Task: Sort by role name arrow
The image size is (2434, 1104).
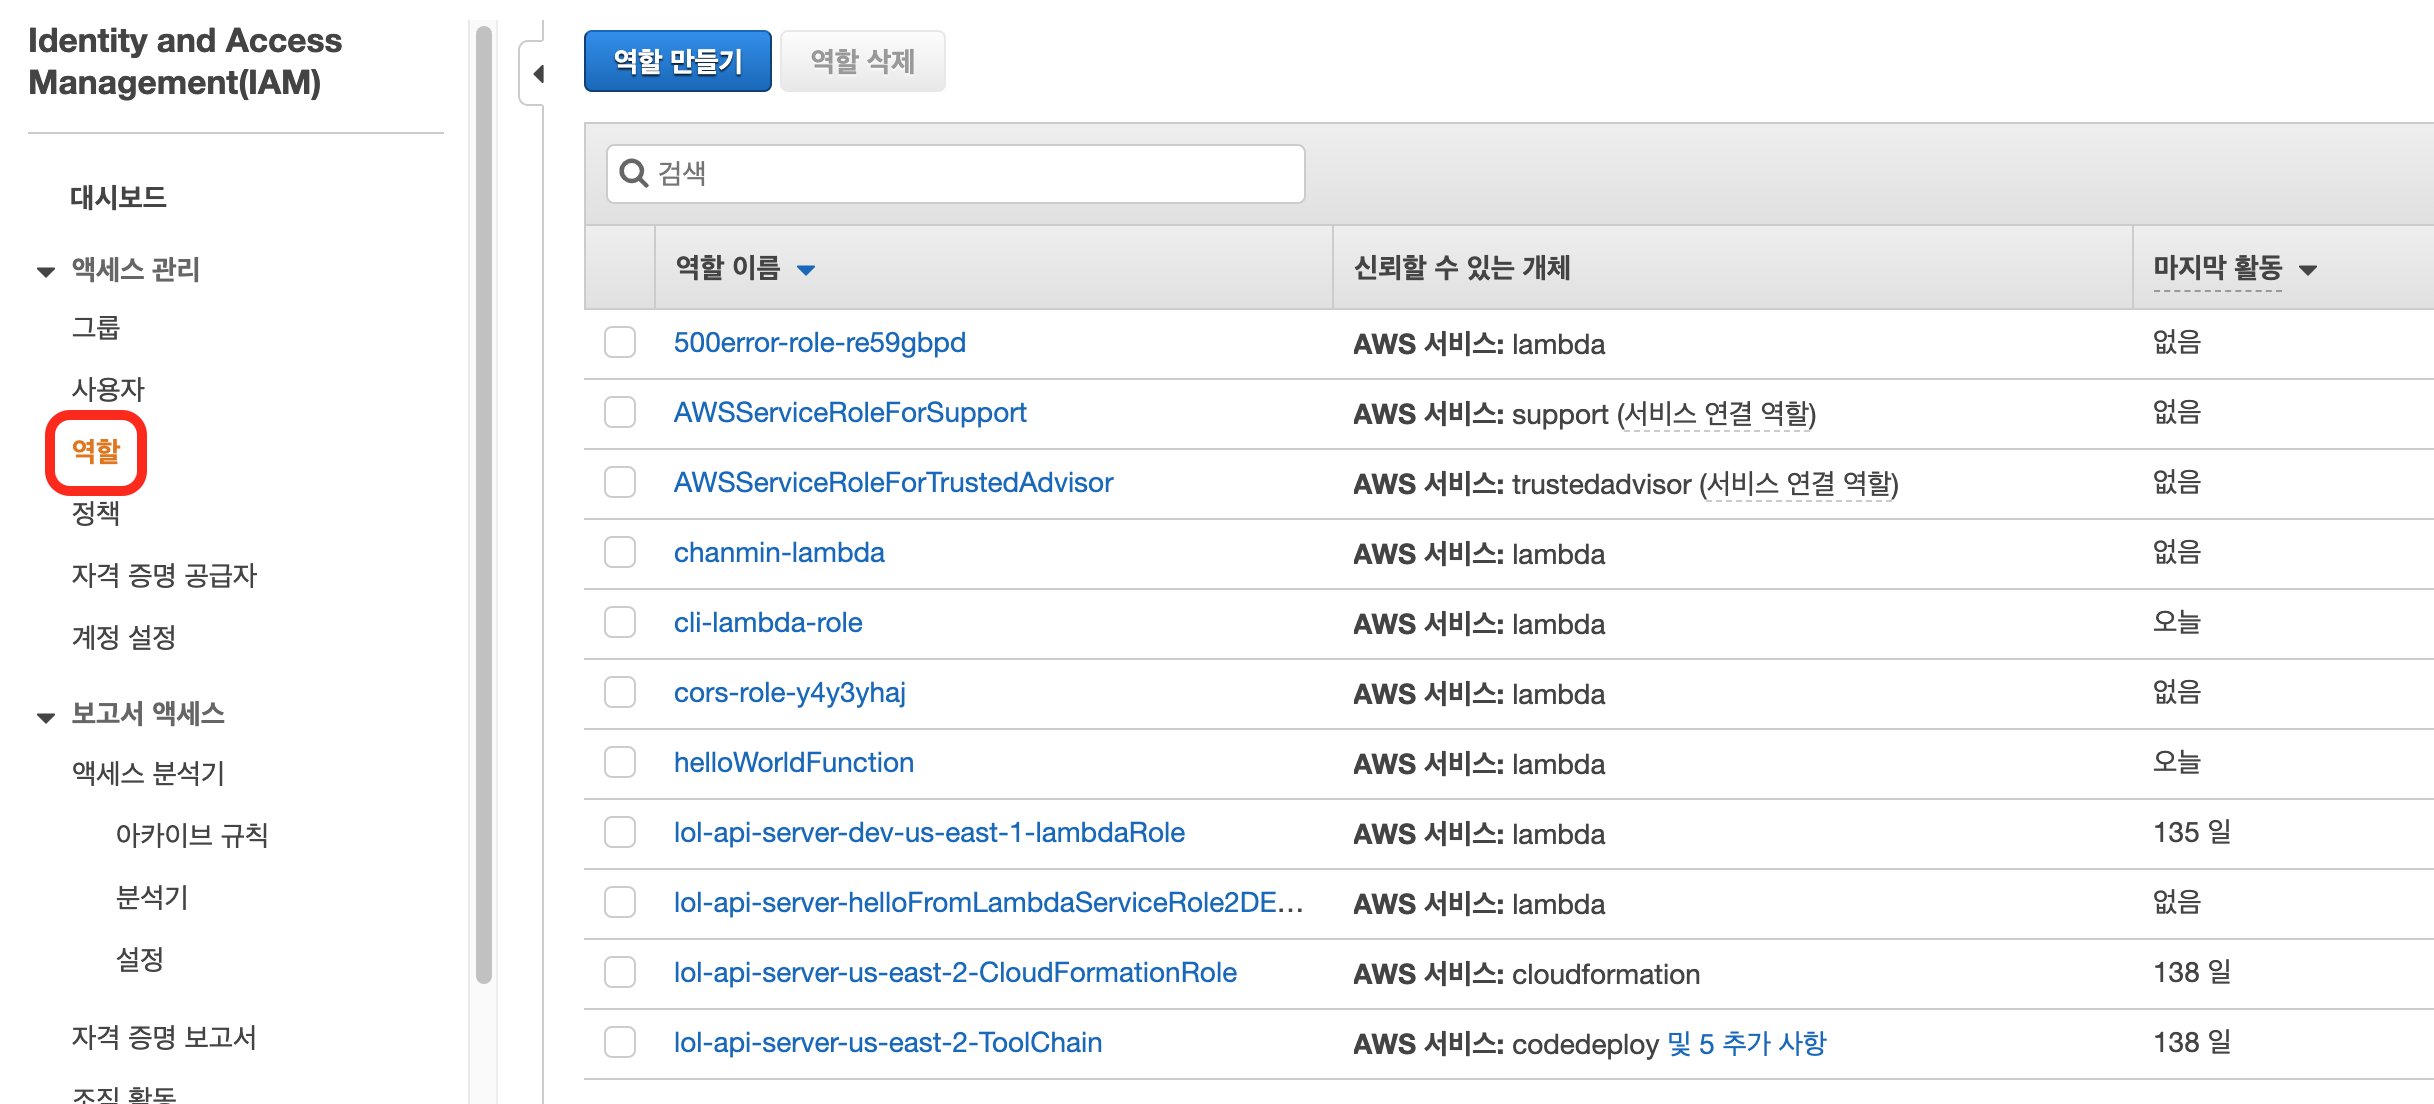Action: coord(806,270)
